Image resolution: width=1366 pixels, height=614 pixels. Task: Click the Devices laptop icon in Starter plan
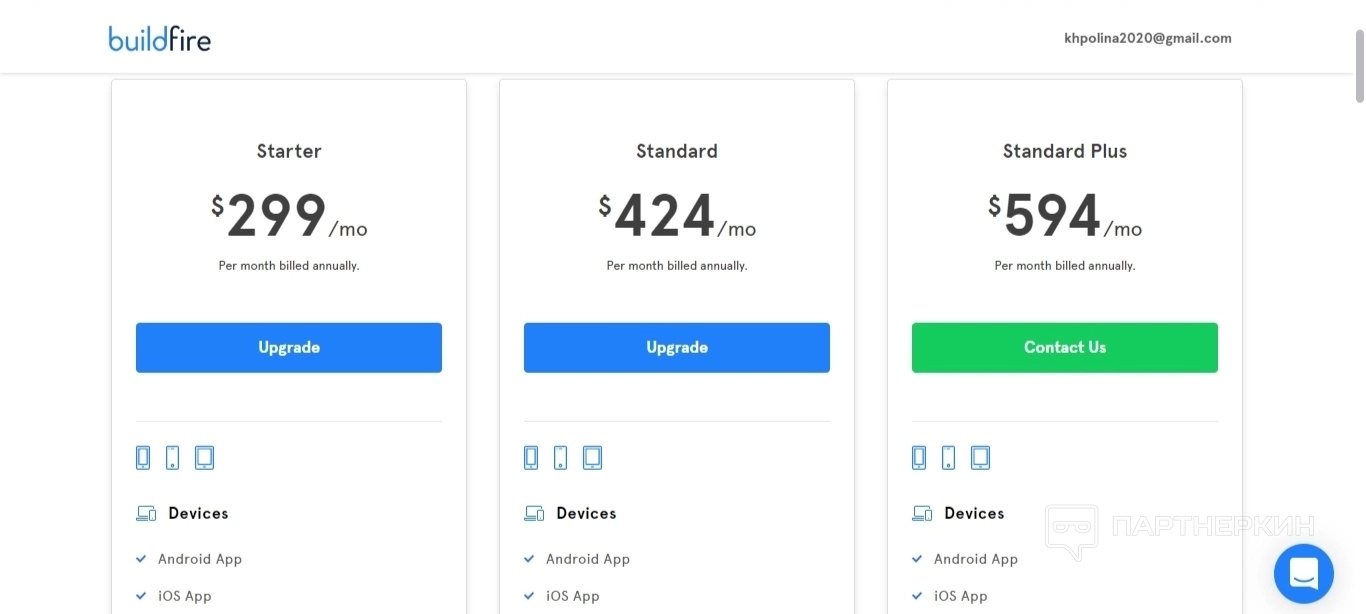(146, 514)
